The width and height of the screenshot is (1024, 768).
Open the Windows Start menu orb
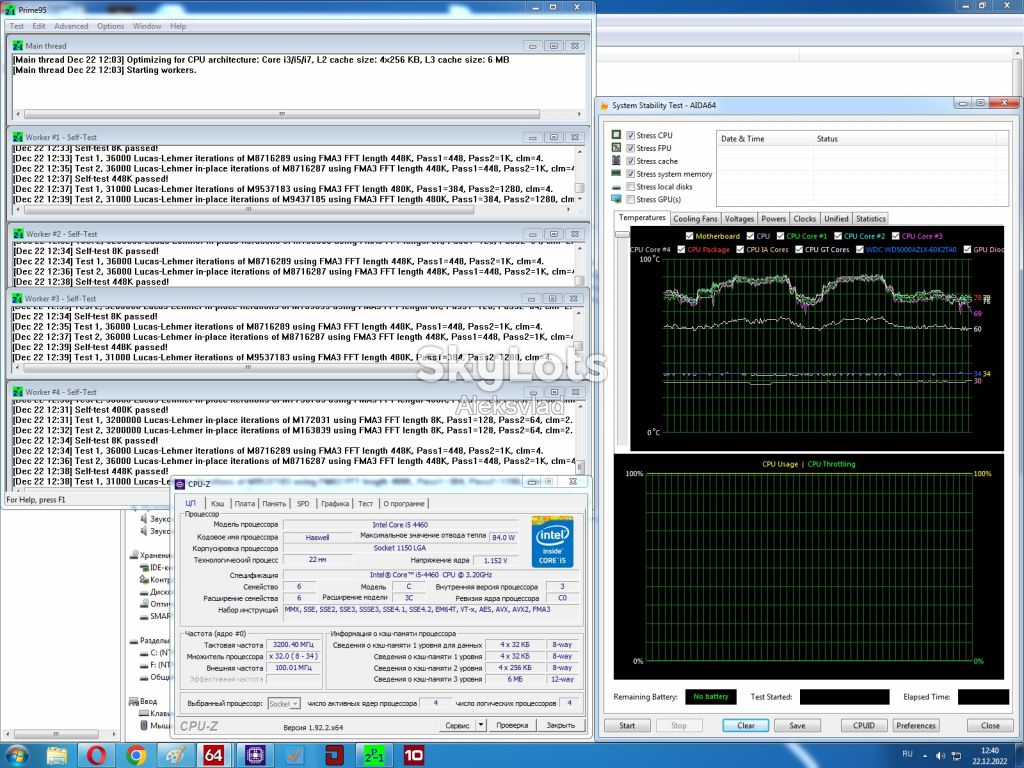point(16,756)
